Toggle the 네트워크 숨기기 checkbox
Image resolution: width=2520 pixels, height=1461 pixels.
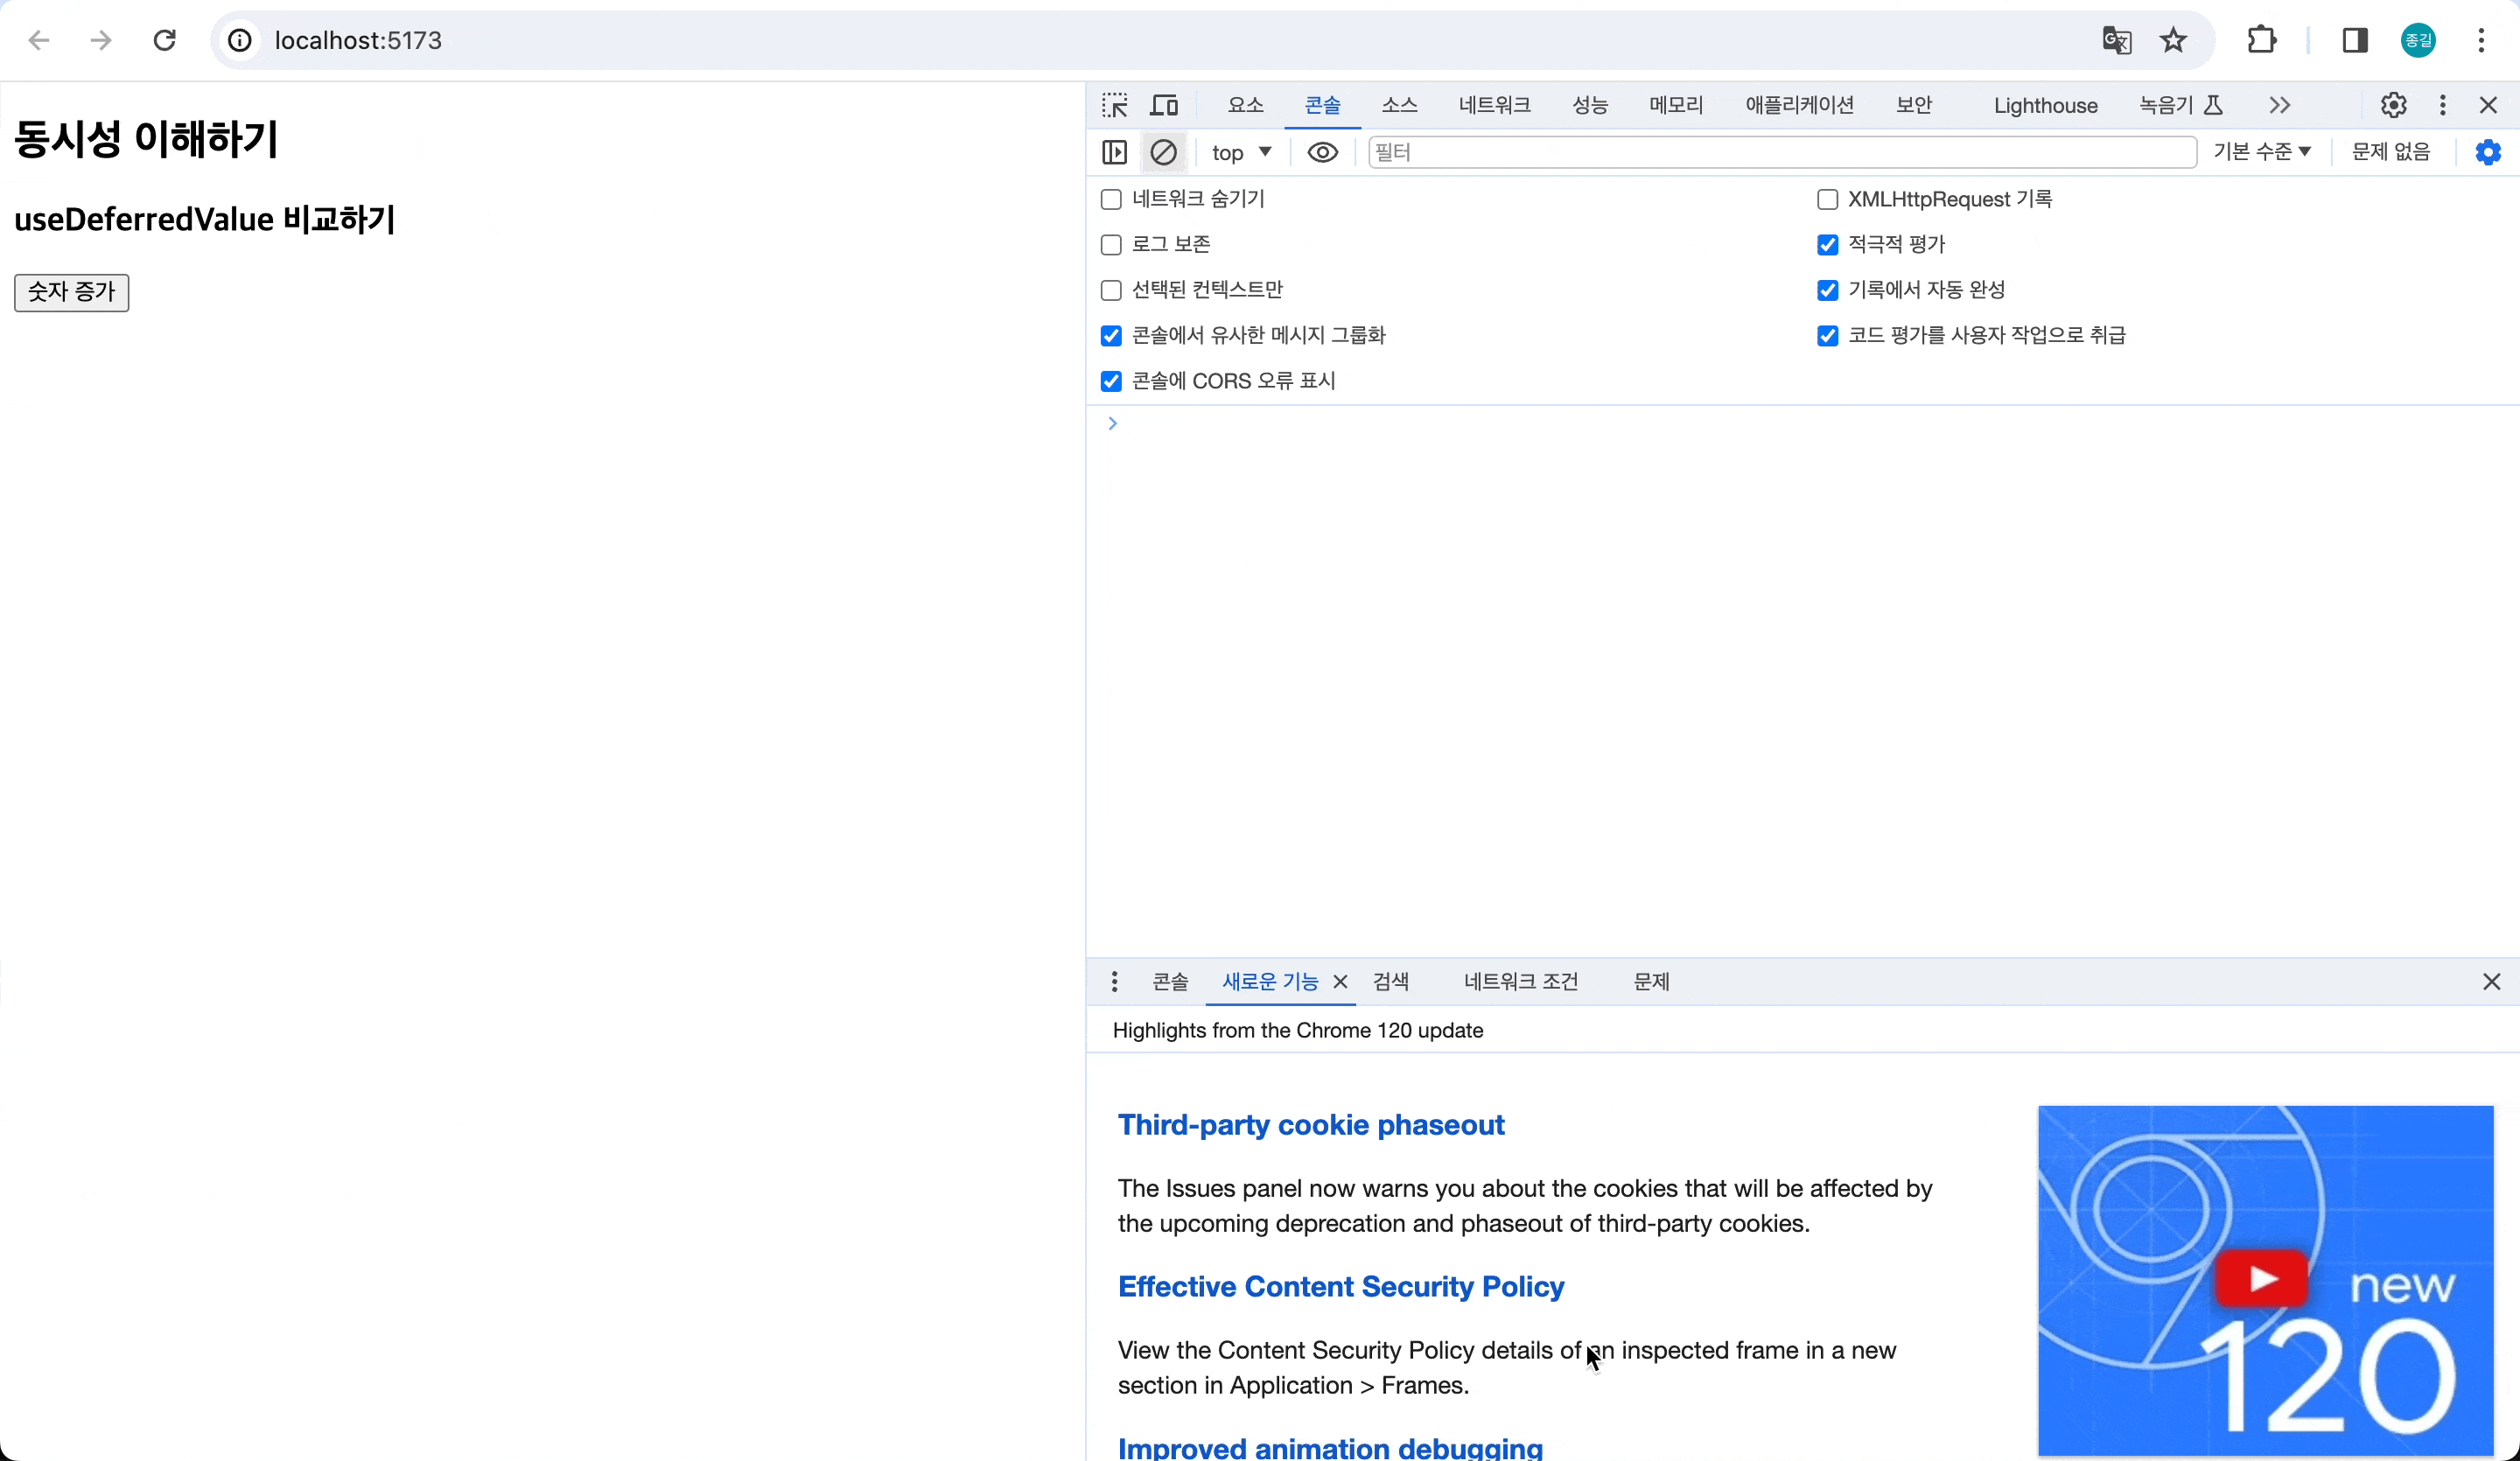[1109, 199]
